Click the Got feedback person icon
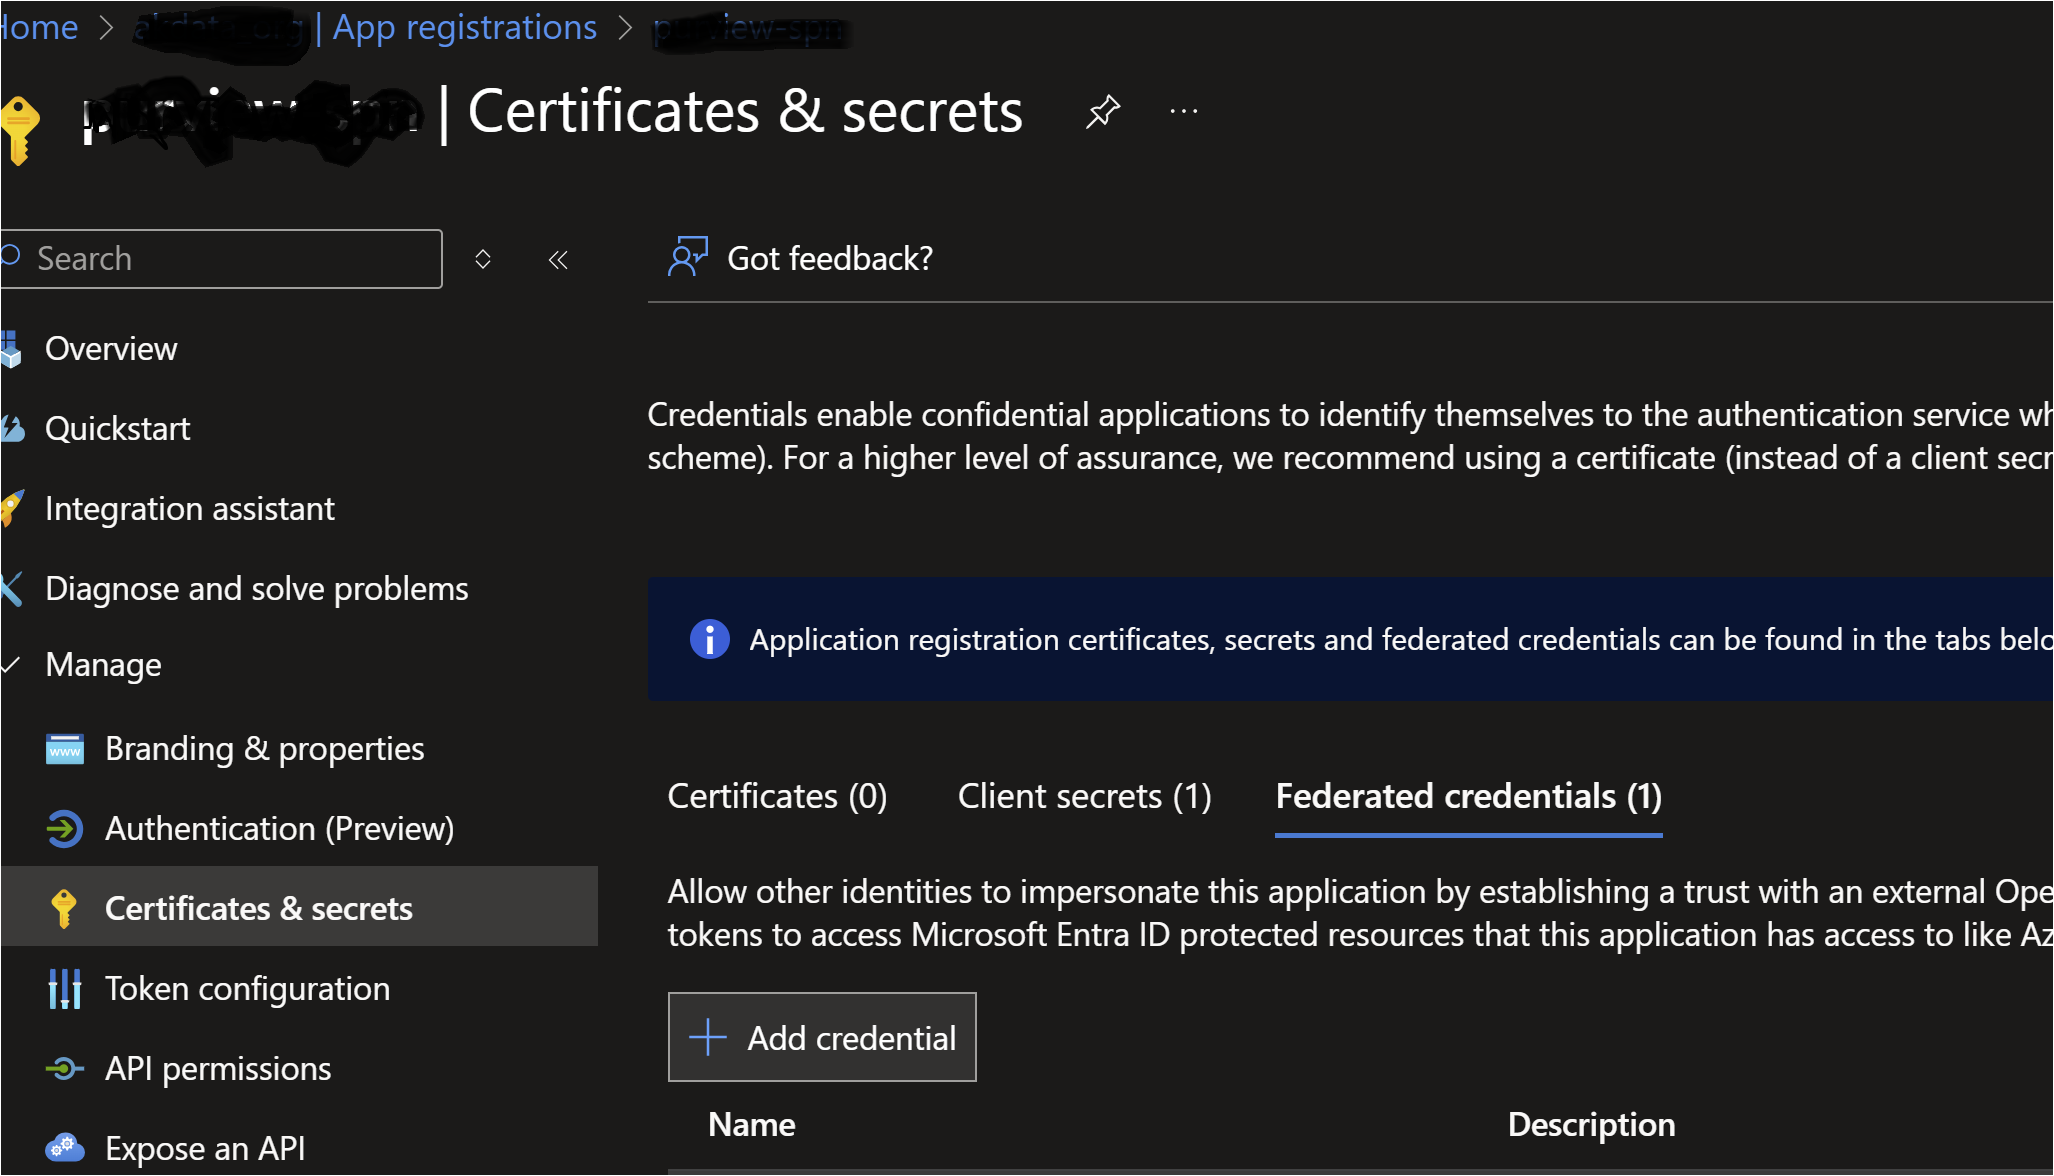 [x=688, y=257]
